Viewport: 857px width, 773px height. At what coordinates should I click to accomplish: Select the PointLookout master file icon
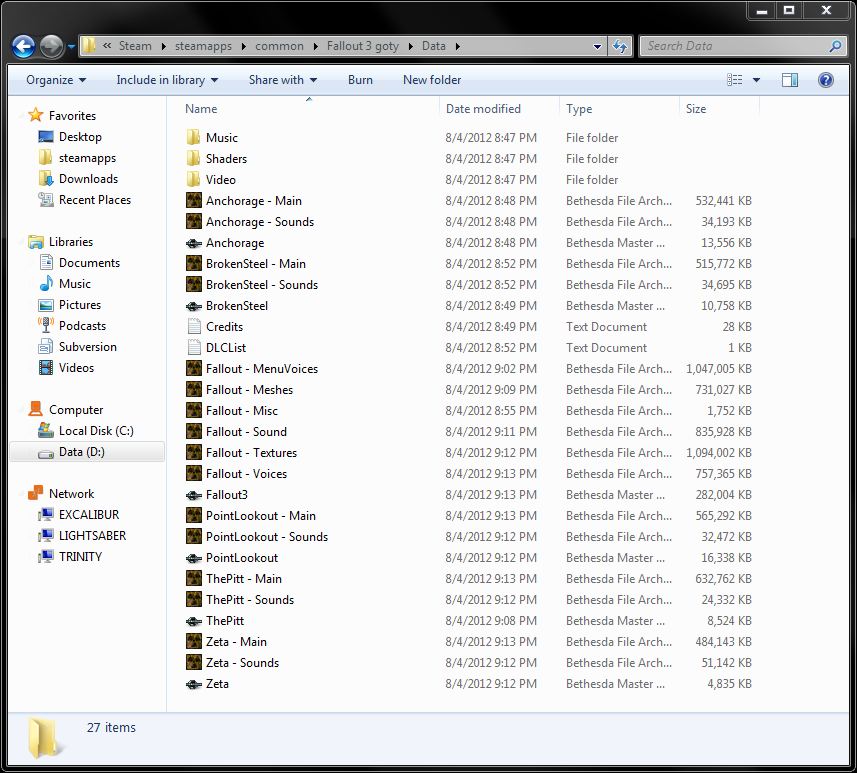pos(193,558)
